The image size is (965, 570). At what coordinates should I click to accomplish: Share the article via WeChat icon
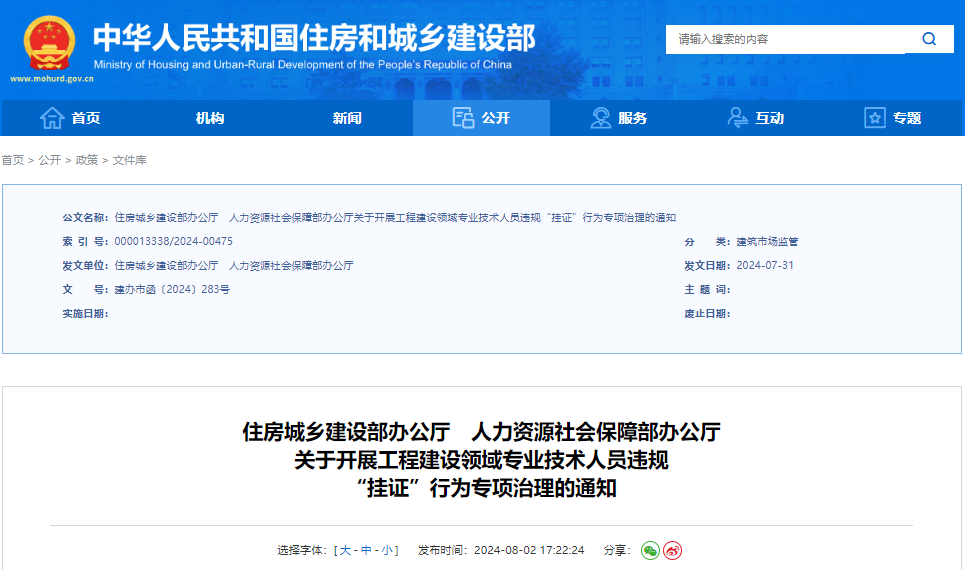(x=650, y=550)
